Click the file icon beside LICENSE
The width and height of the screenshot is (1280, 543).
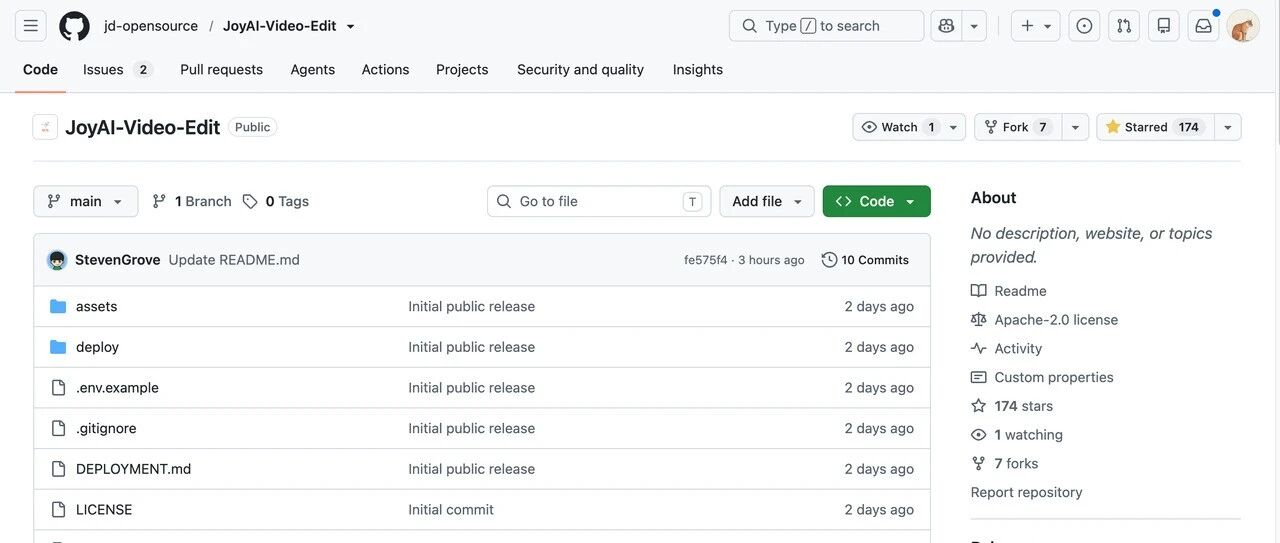point(58,510)
